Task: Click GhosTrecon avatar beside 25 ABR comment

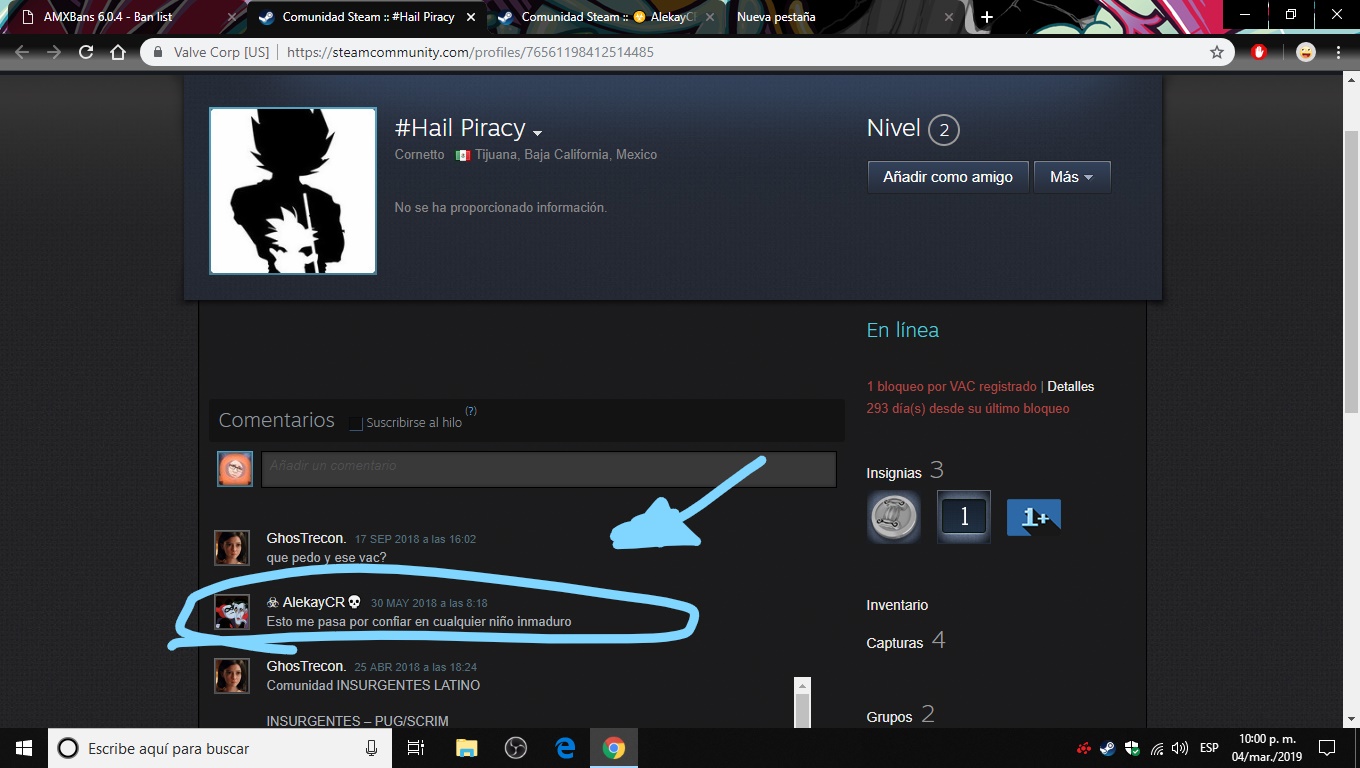Action: coord(232,676)
